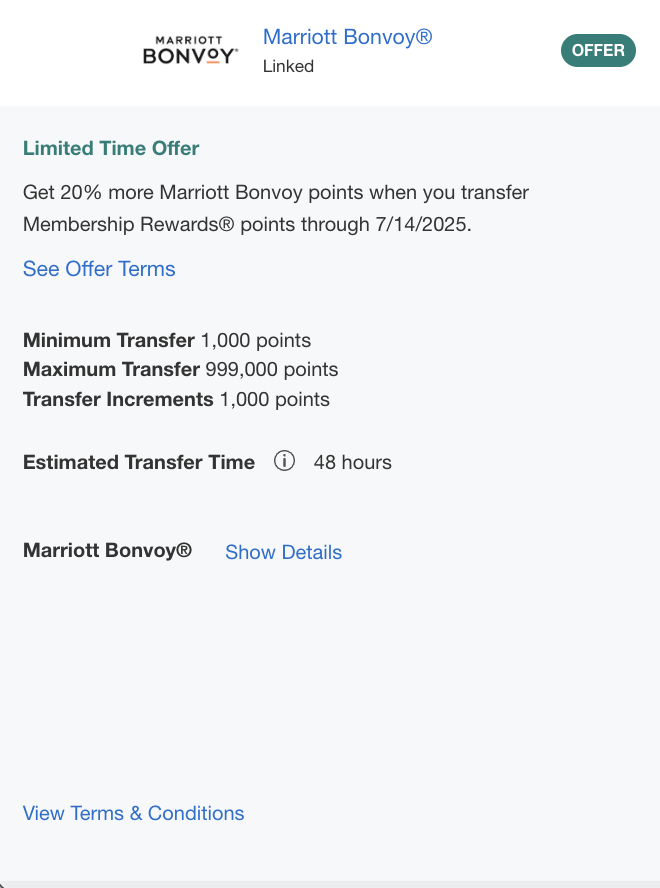
Task: Open the See Offer Terms link
Action: click(99, 269)
